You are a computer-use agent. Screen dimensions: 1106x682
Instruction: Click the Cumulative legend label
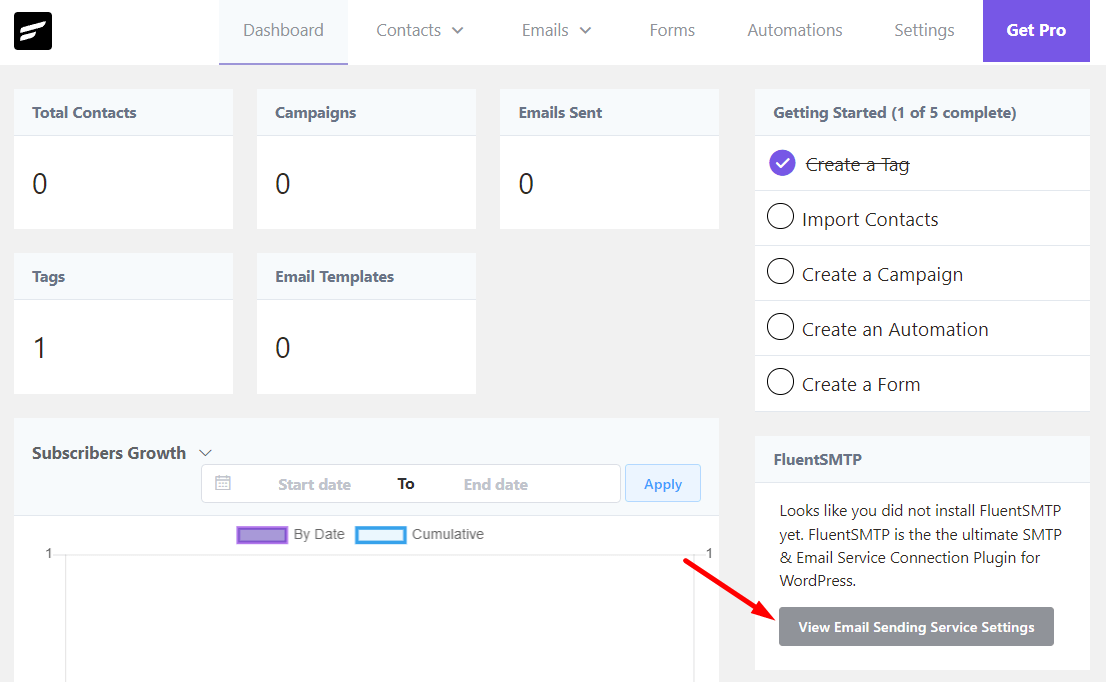click(448, 535)
